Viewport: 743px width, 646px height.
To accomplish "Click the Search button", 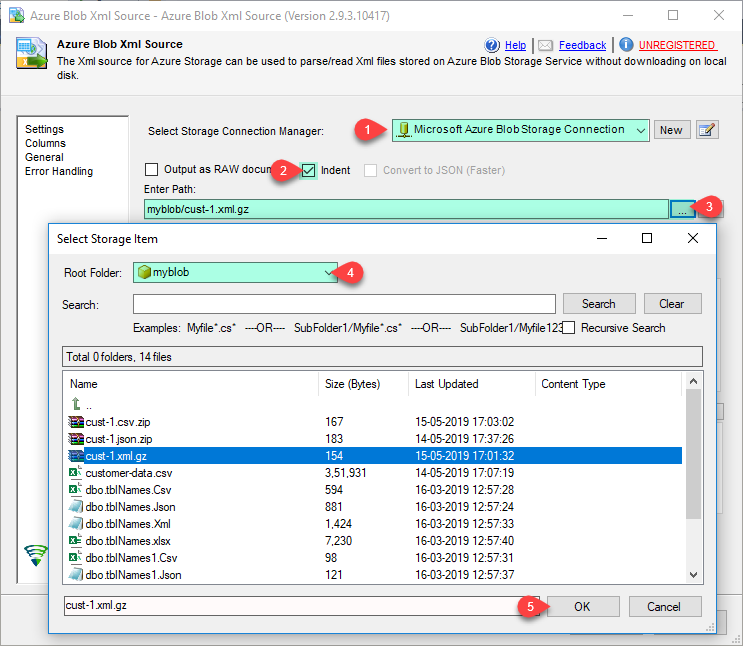I will point(599,304).
